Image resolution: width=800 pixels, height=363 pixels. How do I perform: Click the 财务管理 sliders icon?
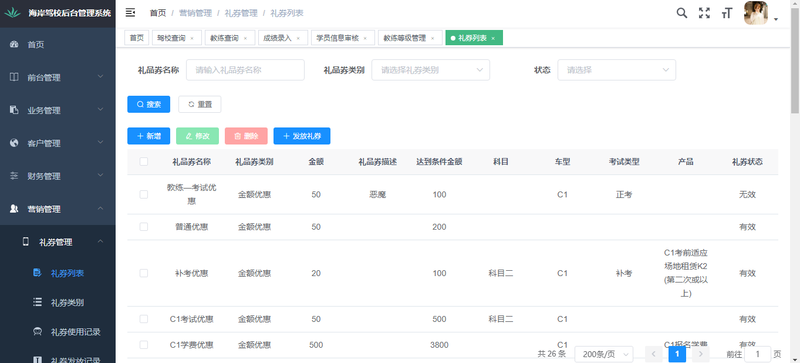[x=14, y=176]
